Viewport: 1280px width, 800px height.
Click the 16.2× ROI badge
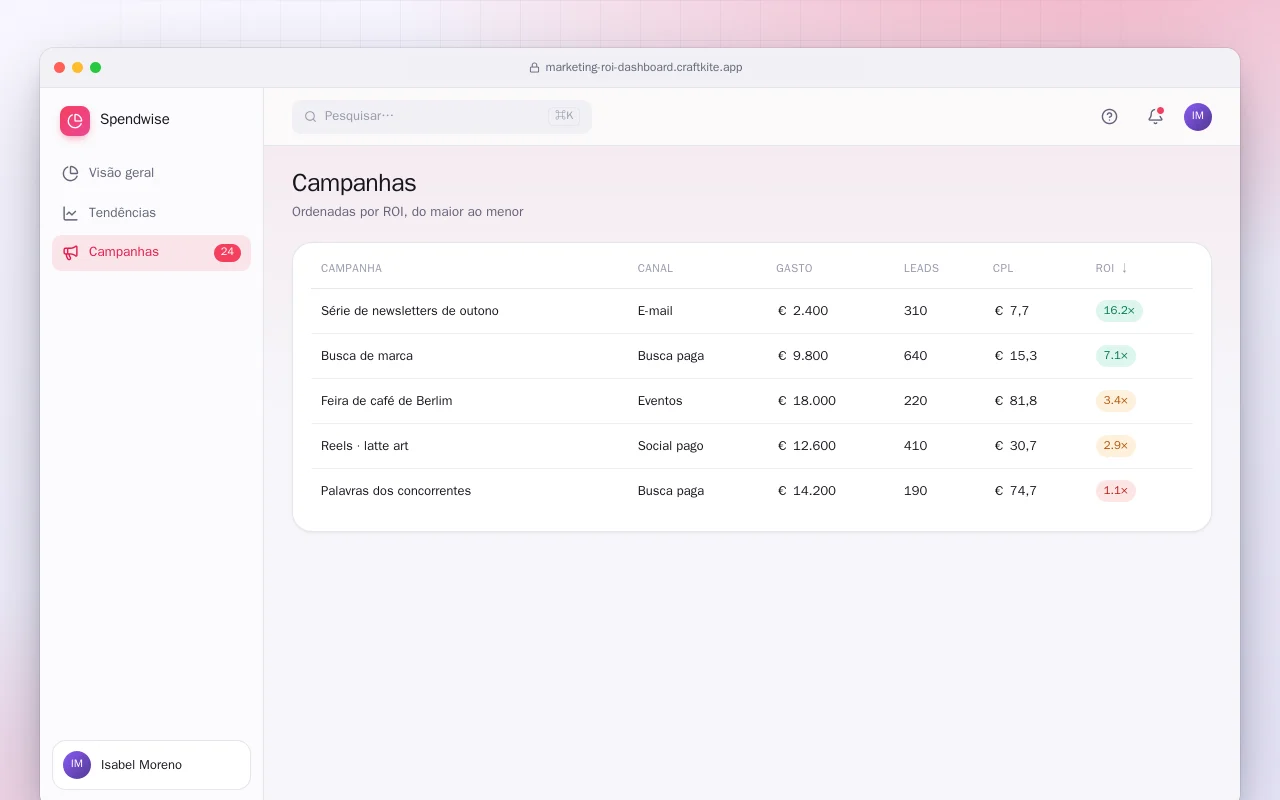[1119, 311]
